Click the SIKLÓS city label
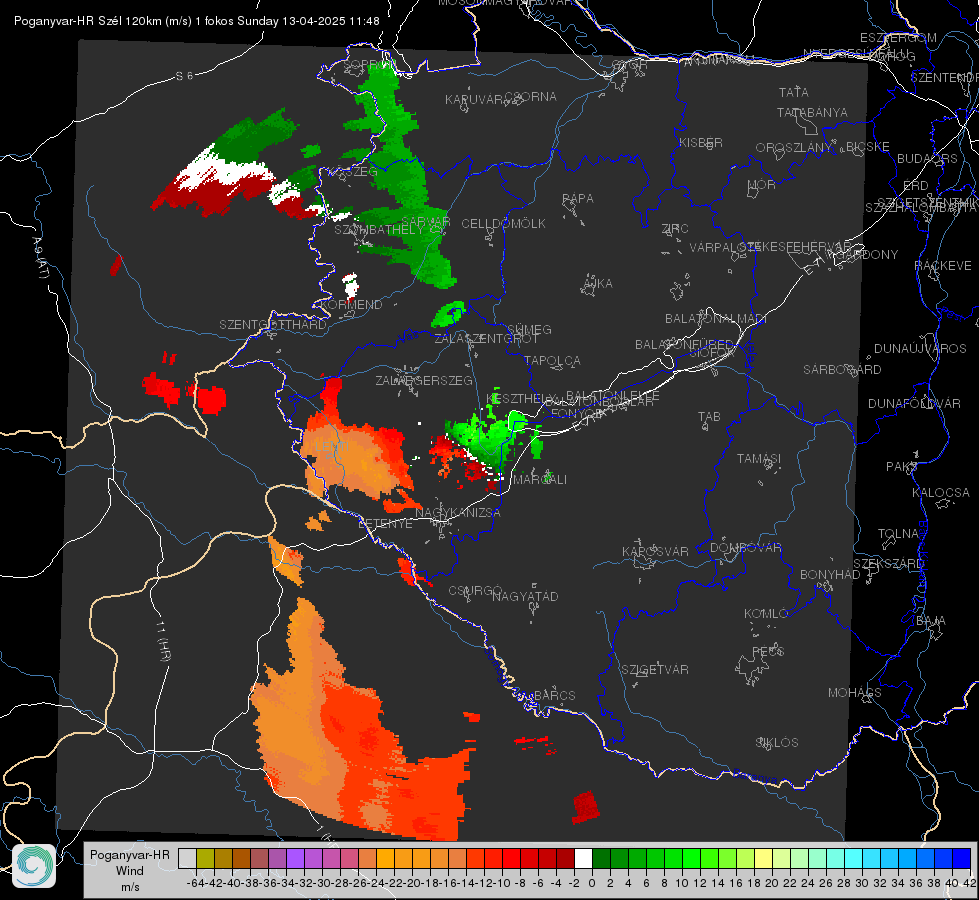The width and height of the screenshot is (979, 900). pos(777,742)
